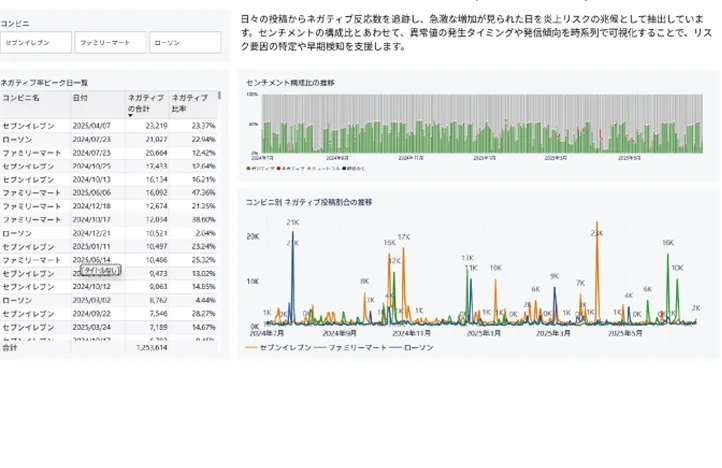The width and height of the screenshot is (722, 468).
Task: Click the 20K y-axis label in line chart
Action: (253, 236)
